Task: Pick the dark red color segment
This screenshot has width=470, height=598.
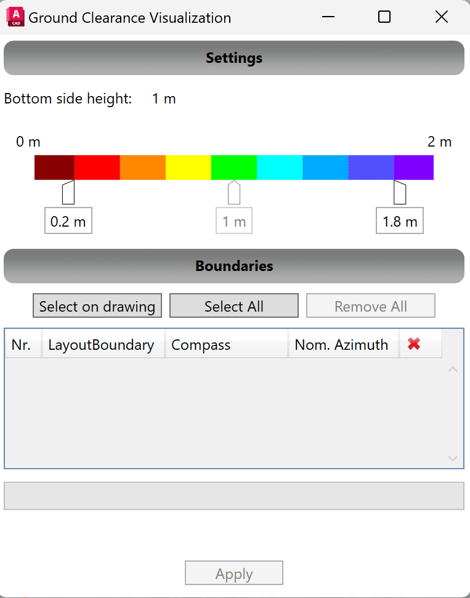Action: click(x=54, y=167)
